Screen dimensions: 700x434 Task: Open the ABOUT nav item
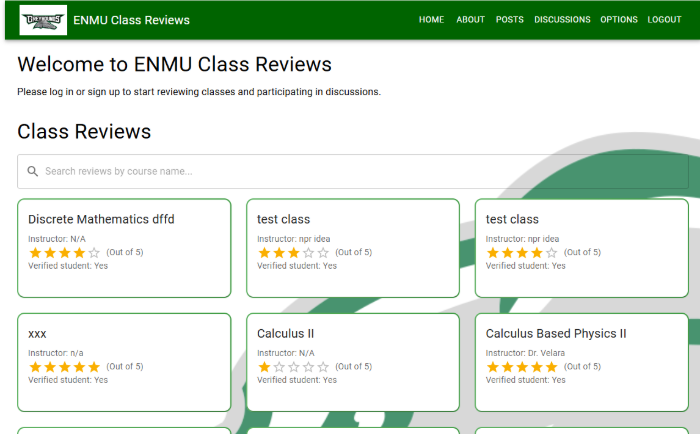pos(470,20)
